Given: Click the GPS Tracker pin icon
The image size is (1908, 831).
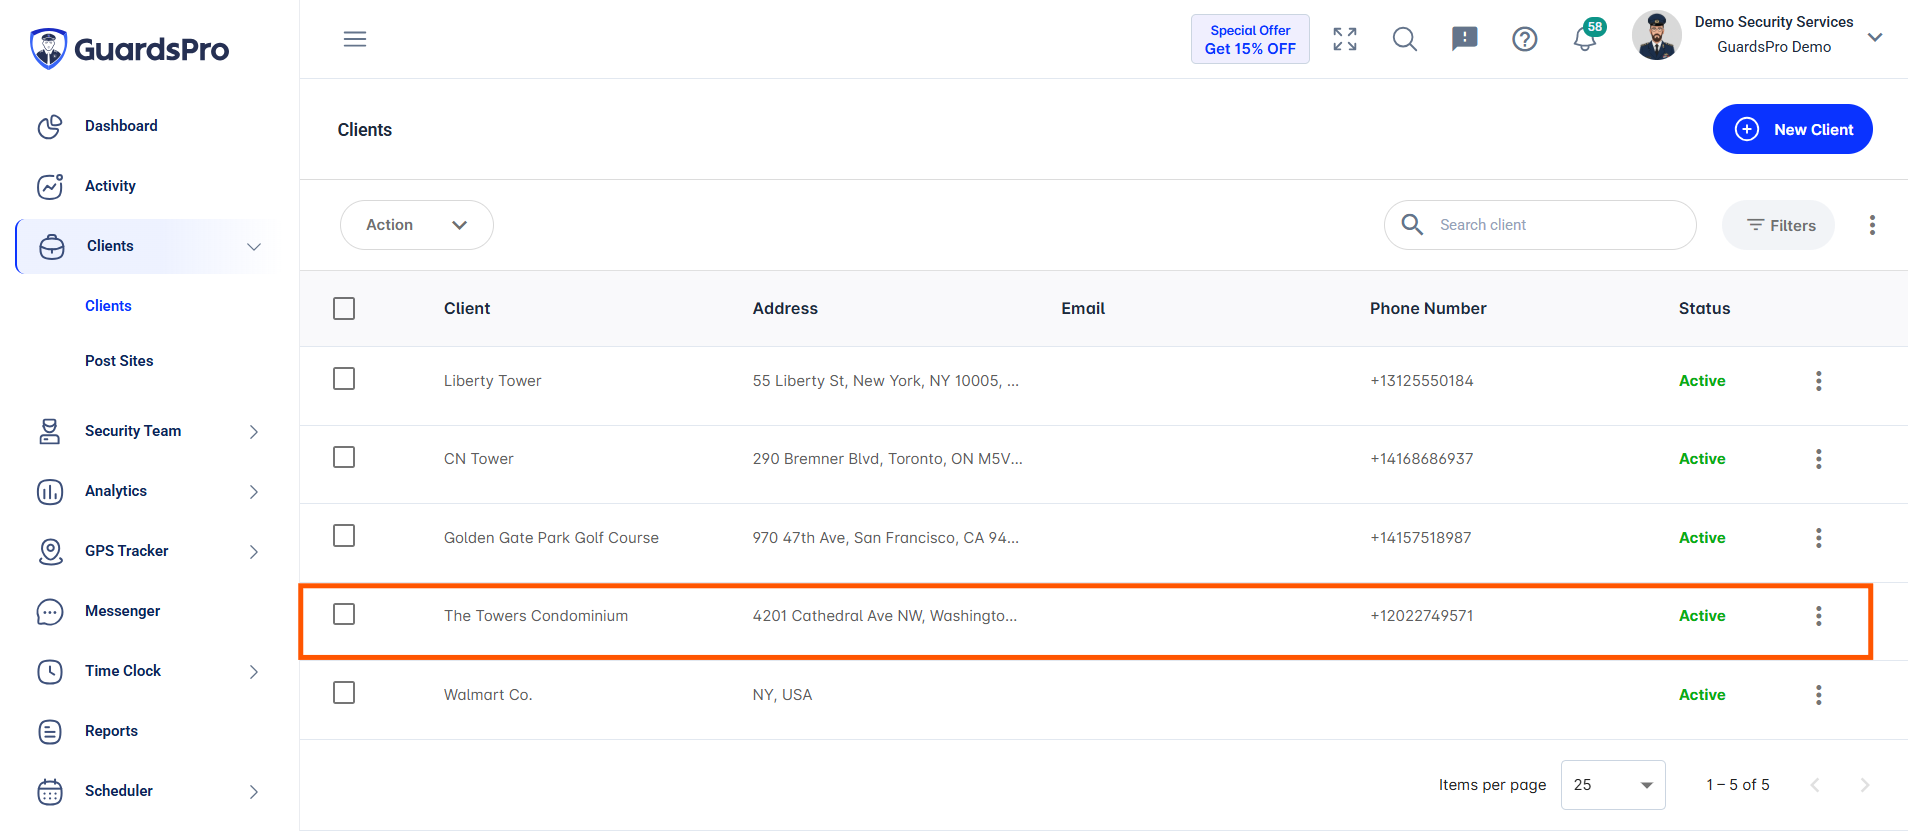Looking at the screenshot, I should (x=50, y=551).
